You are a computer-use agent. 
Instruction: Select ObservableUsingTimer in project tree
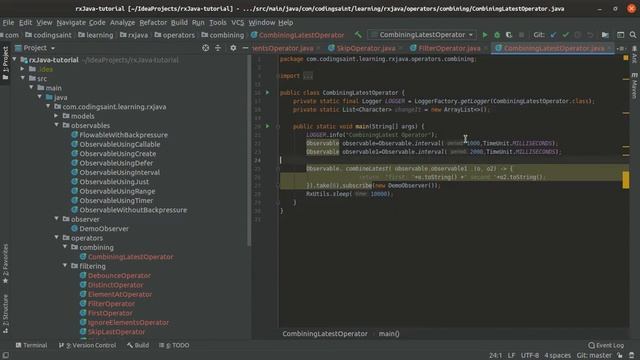click(x=112, y=200)
